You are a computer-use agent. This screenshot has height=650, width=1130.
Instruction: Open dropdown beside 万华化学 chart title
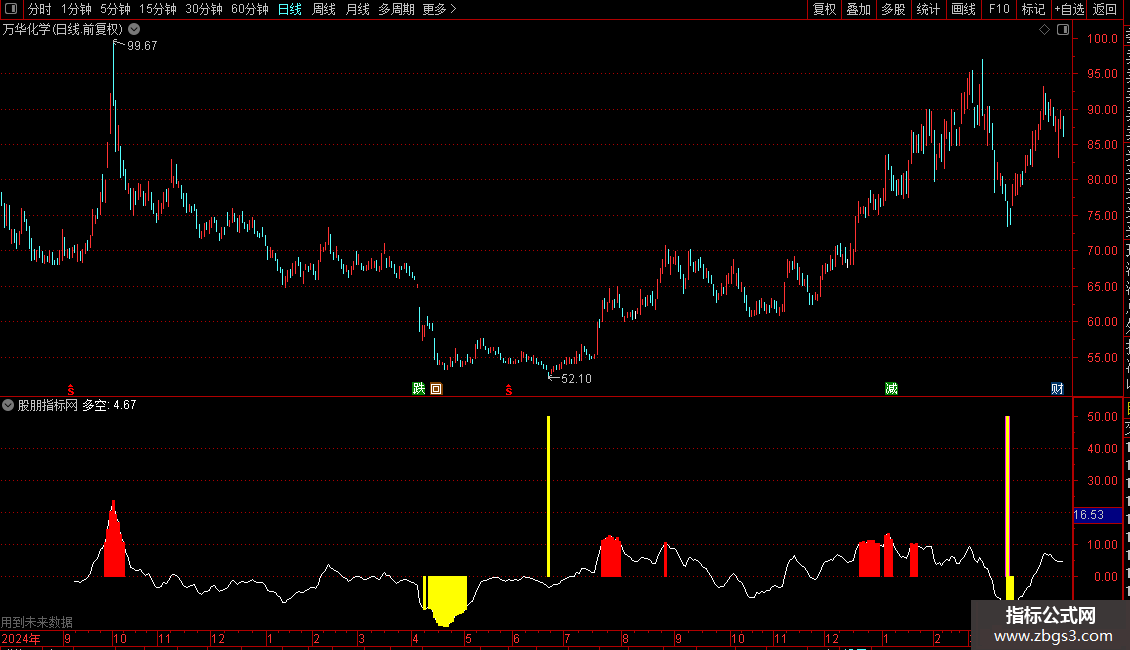click(x=134, y=30)
